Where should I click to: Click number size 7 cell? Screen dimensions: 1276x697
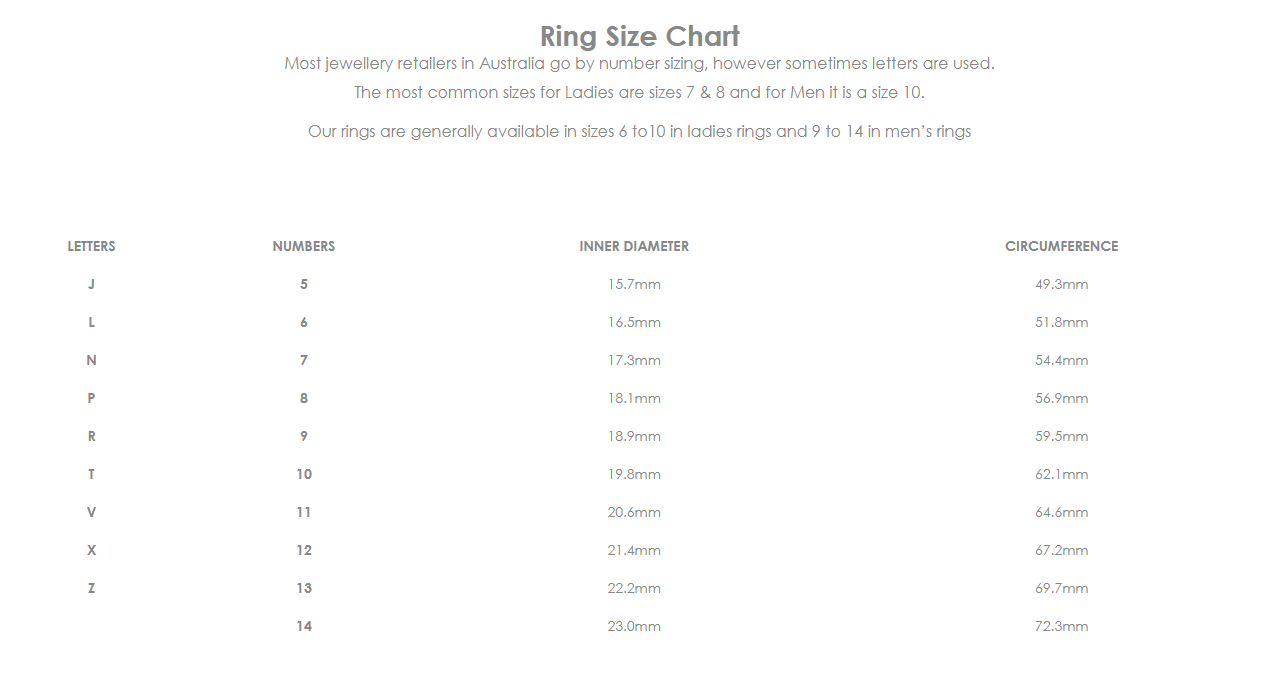coord(304,360)
